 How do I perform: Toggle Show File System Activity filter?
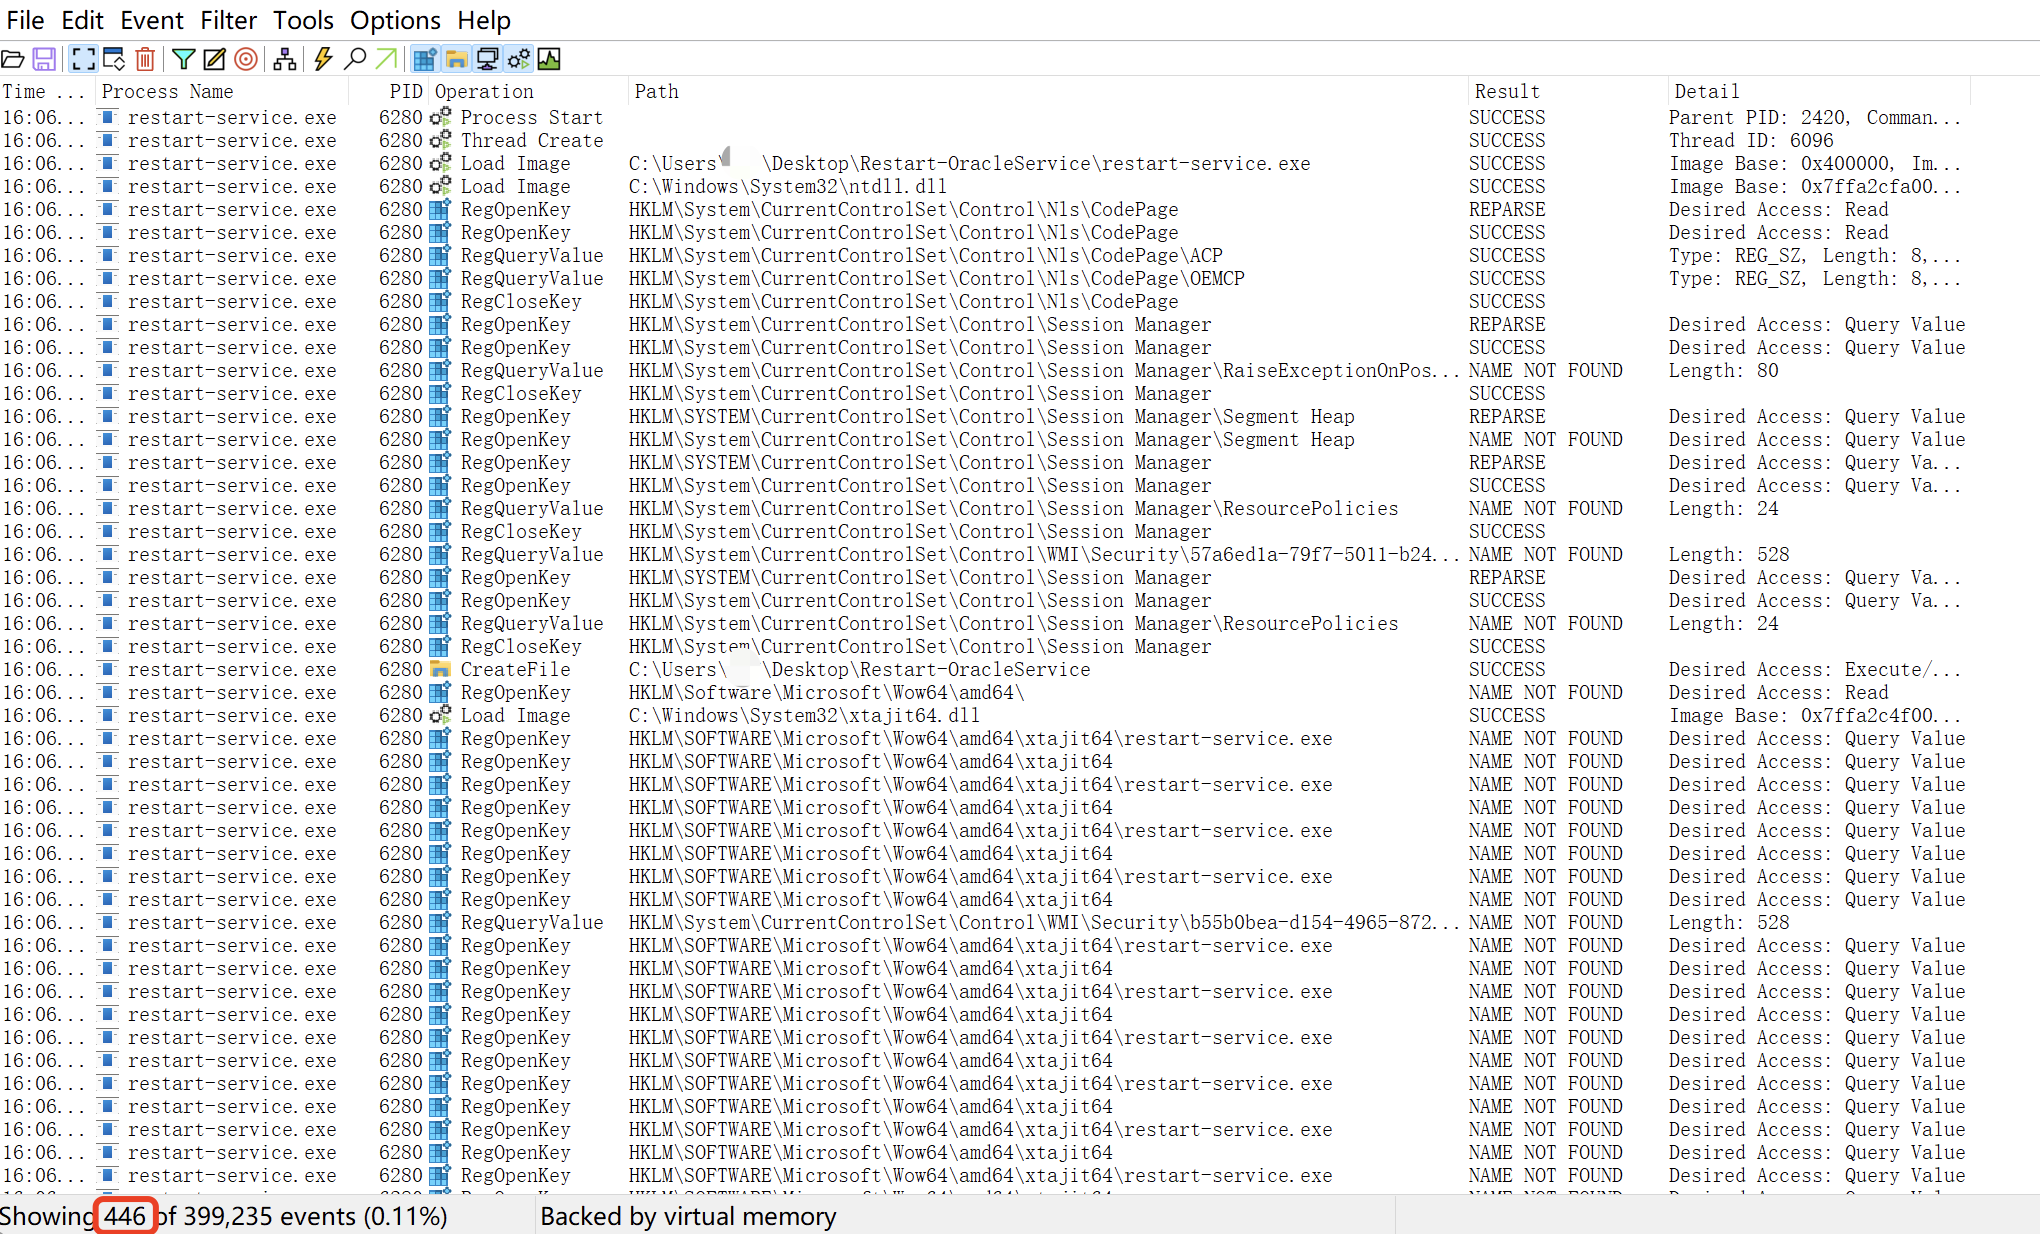pyautogui.click(x=456, y=60)
